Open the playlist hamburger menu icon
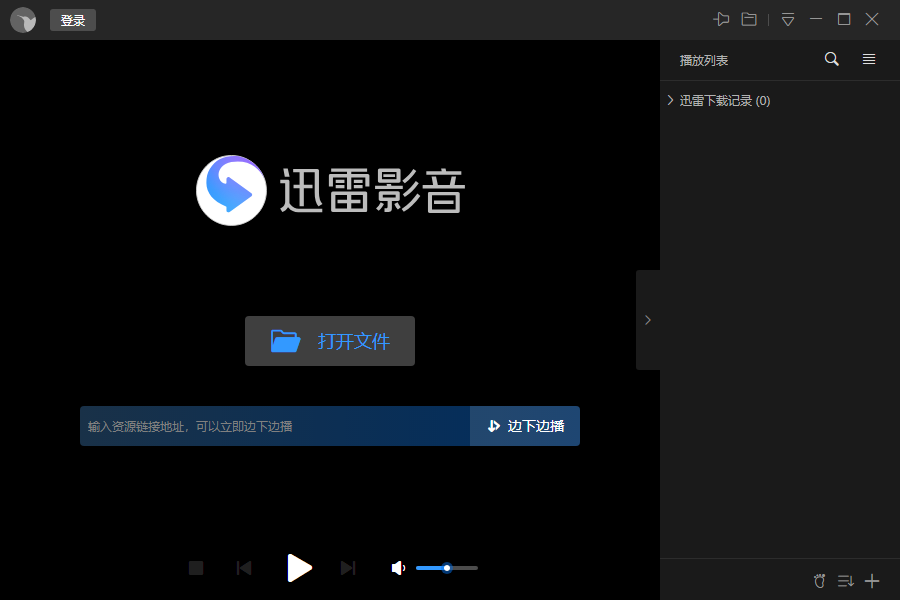 click(x=868, y=59)
